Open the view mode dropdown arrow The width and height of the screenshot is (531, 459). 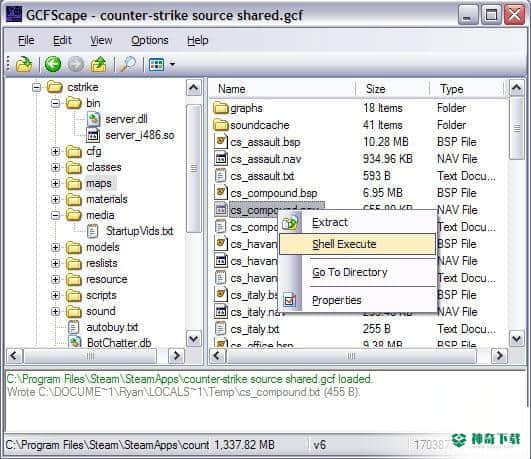(172, 64)
